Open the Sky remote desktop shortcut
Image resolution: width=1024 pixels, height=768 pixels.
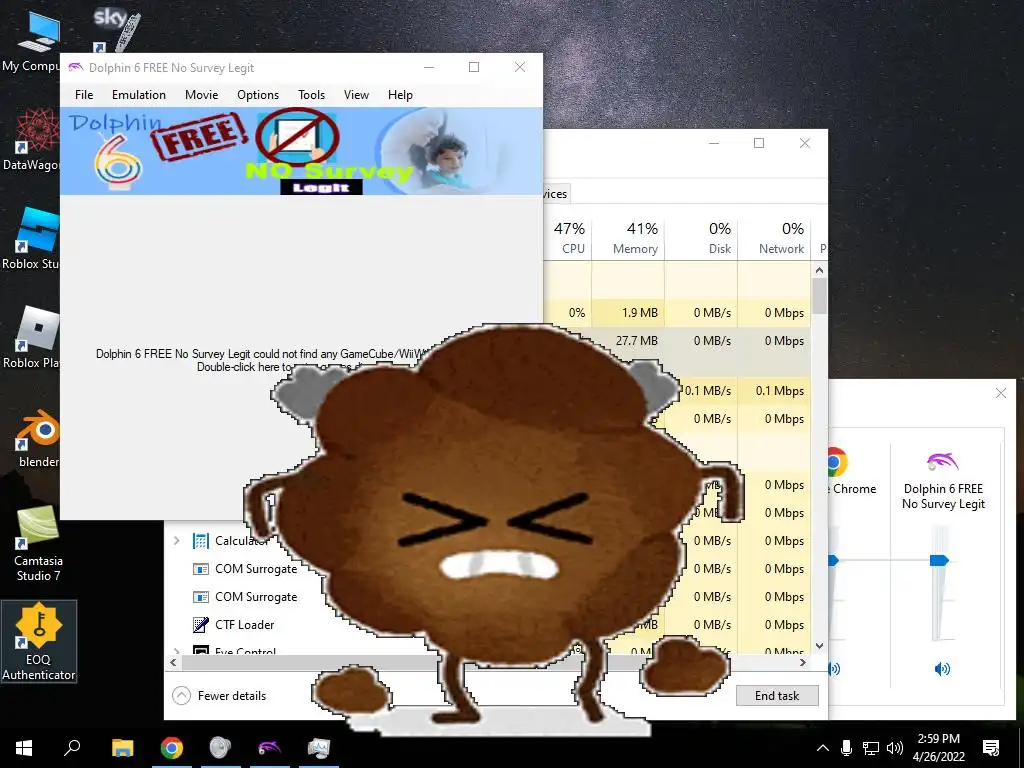click(x=115, y=29)
